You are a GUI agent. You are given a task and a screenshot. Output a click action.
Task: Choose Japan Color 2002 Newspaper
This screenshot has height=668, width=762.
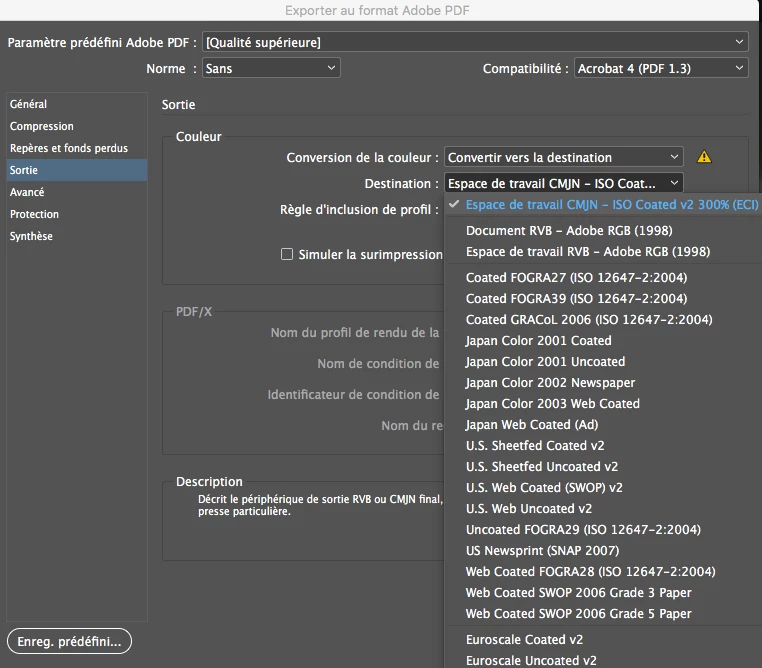coord(603,382)
